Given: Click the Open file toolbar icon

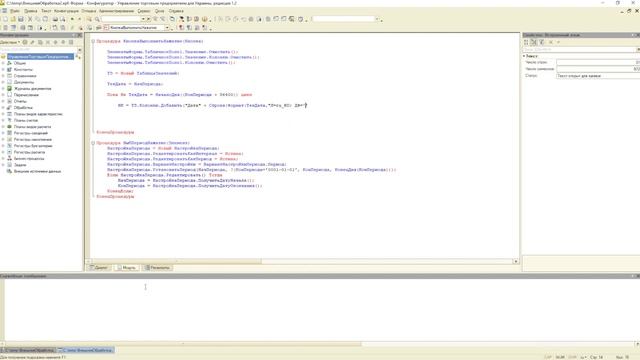Looking at the screenshot, I should 13,19.
